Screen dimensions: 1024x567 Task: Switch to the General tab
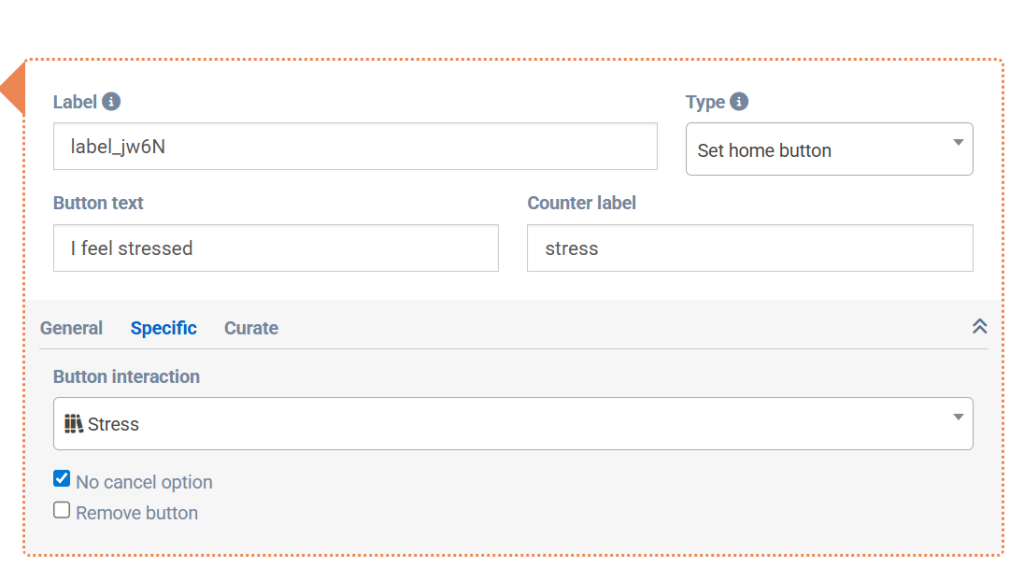[x=71, y=328]
